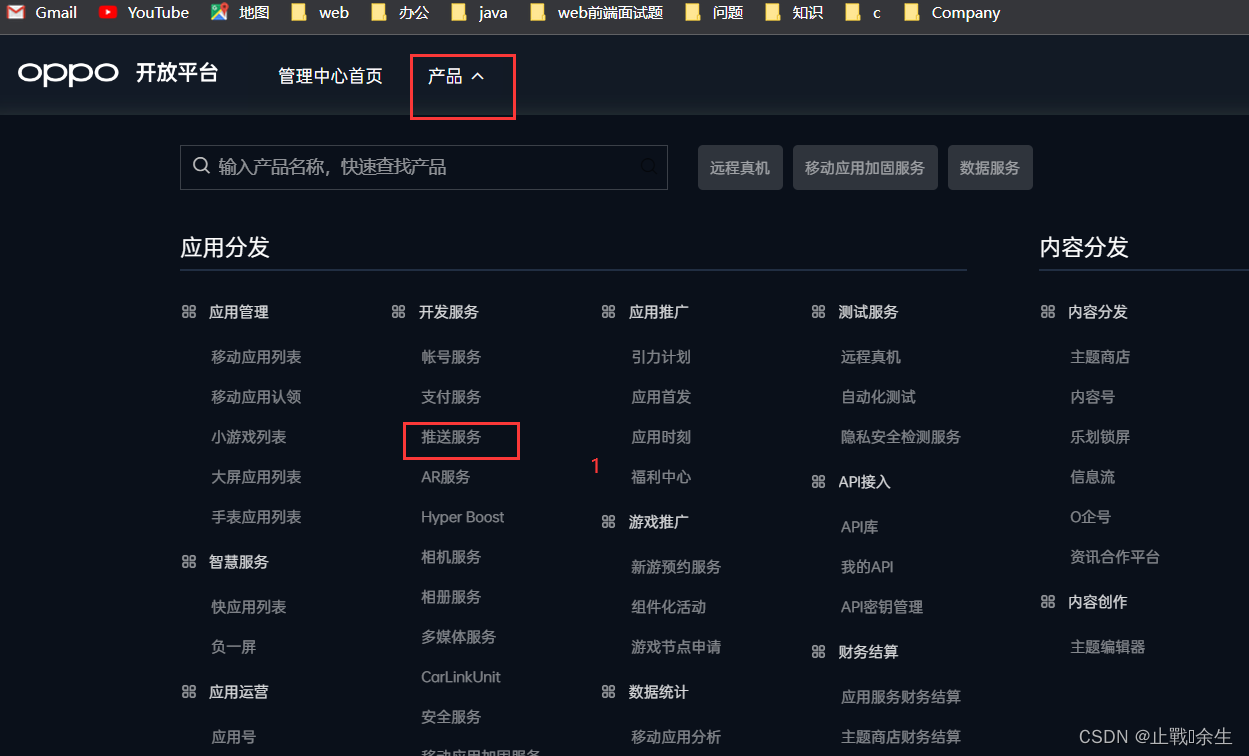
Task: Click the grid icon beside API接入
Action: (819, 482)
